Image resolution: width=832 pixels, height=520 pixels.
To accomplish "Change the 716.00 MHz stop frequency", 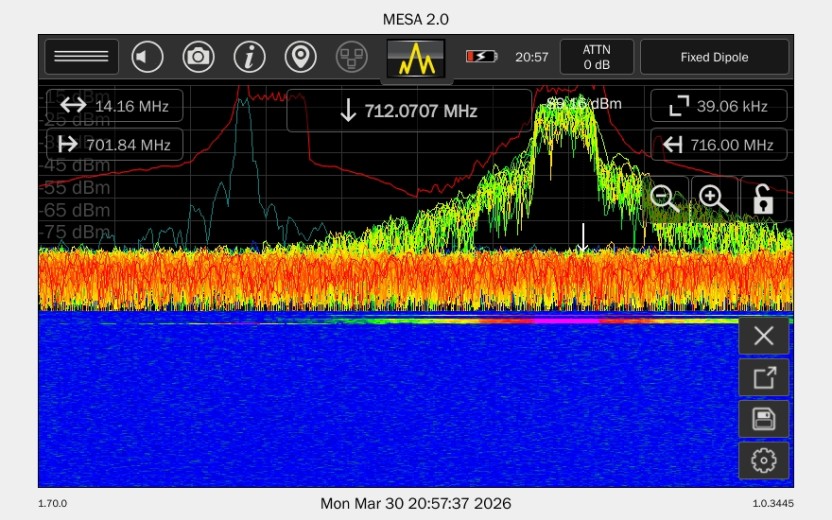I will tap(718, 145).
